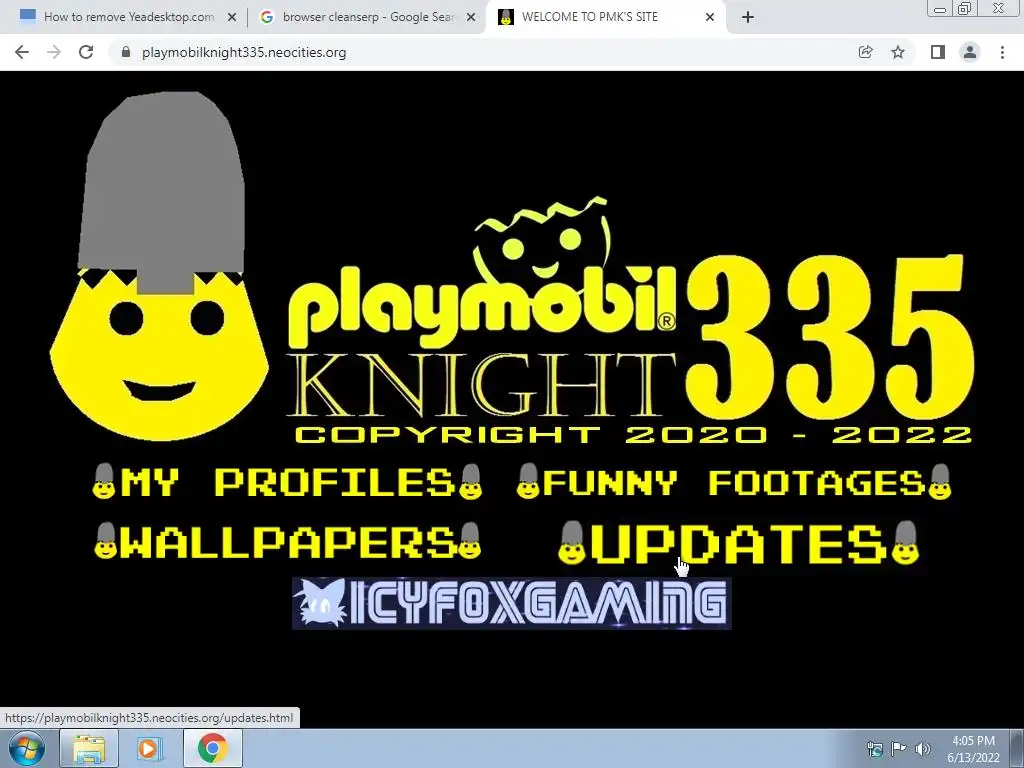Click the address bar URL
The width and height of the screenshot is (1024, 768).
(x=244, y=52)
